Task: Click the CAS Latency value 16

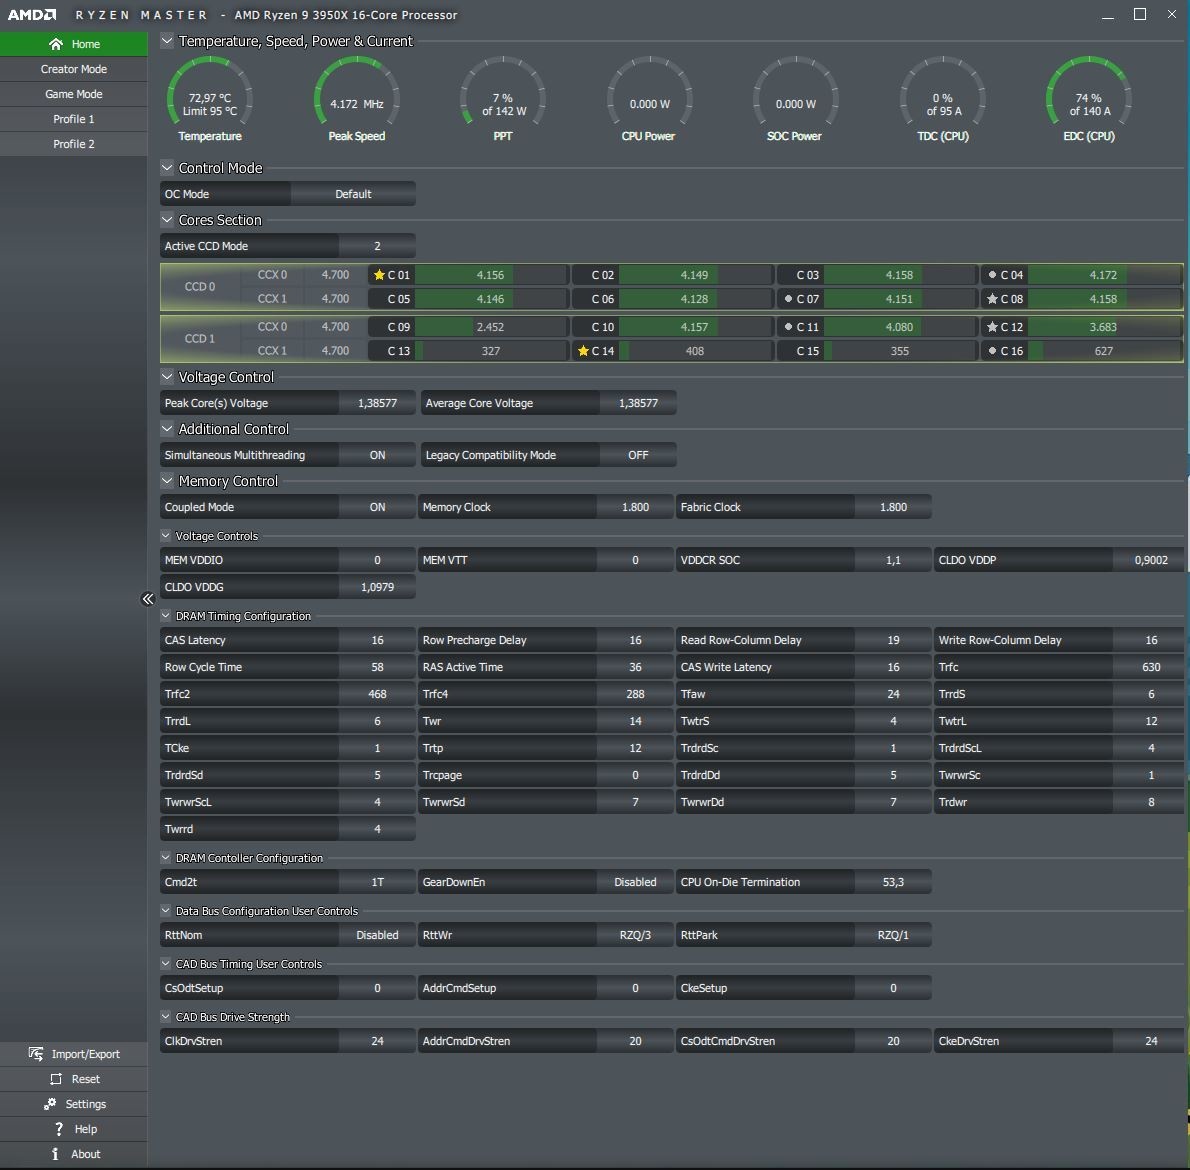Action: pos(377,640)
